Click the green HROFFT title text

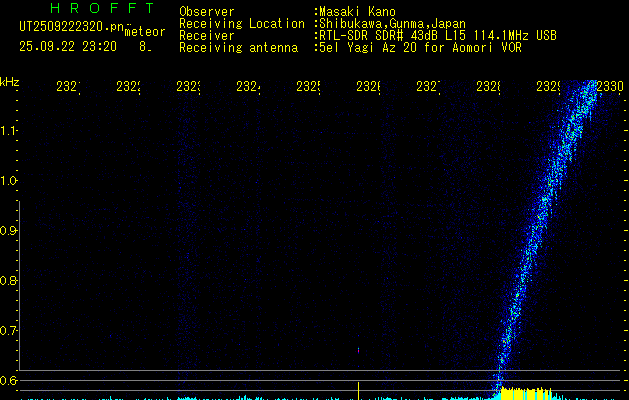pyautogui.click(x=102, y=8)
